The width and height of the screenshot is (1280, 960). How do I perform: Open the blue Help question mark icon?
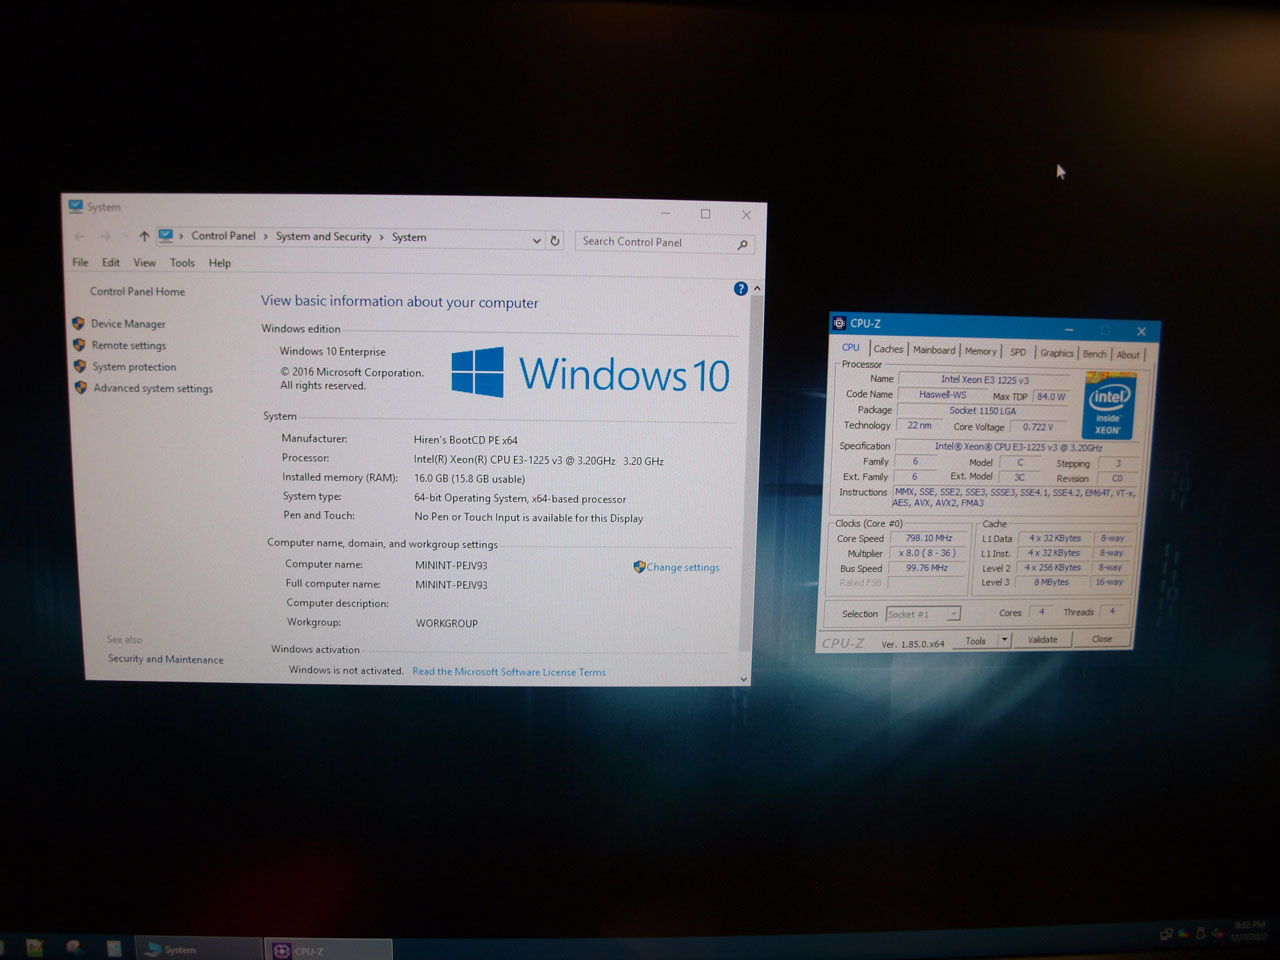[x=741, y=288]
